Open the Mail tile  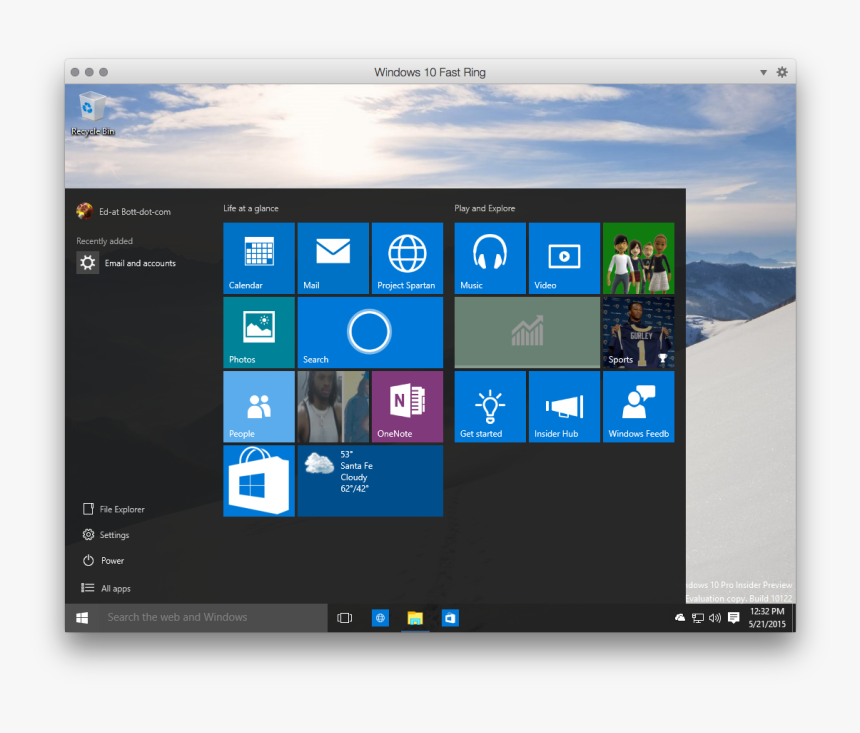[333, 258]
